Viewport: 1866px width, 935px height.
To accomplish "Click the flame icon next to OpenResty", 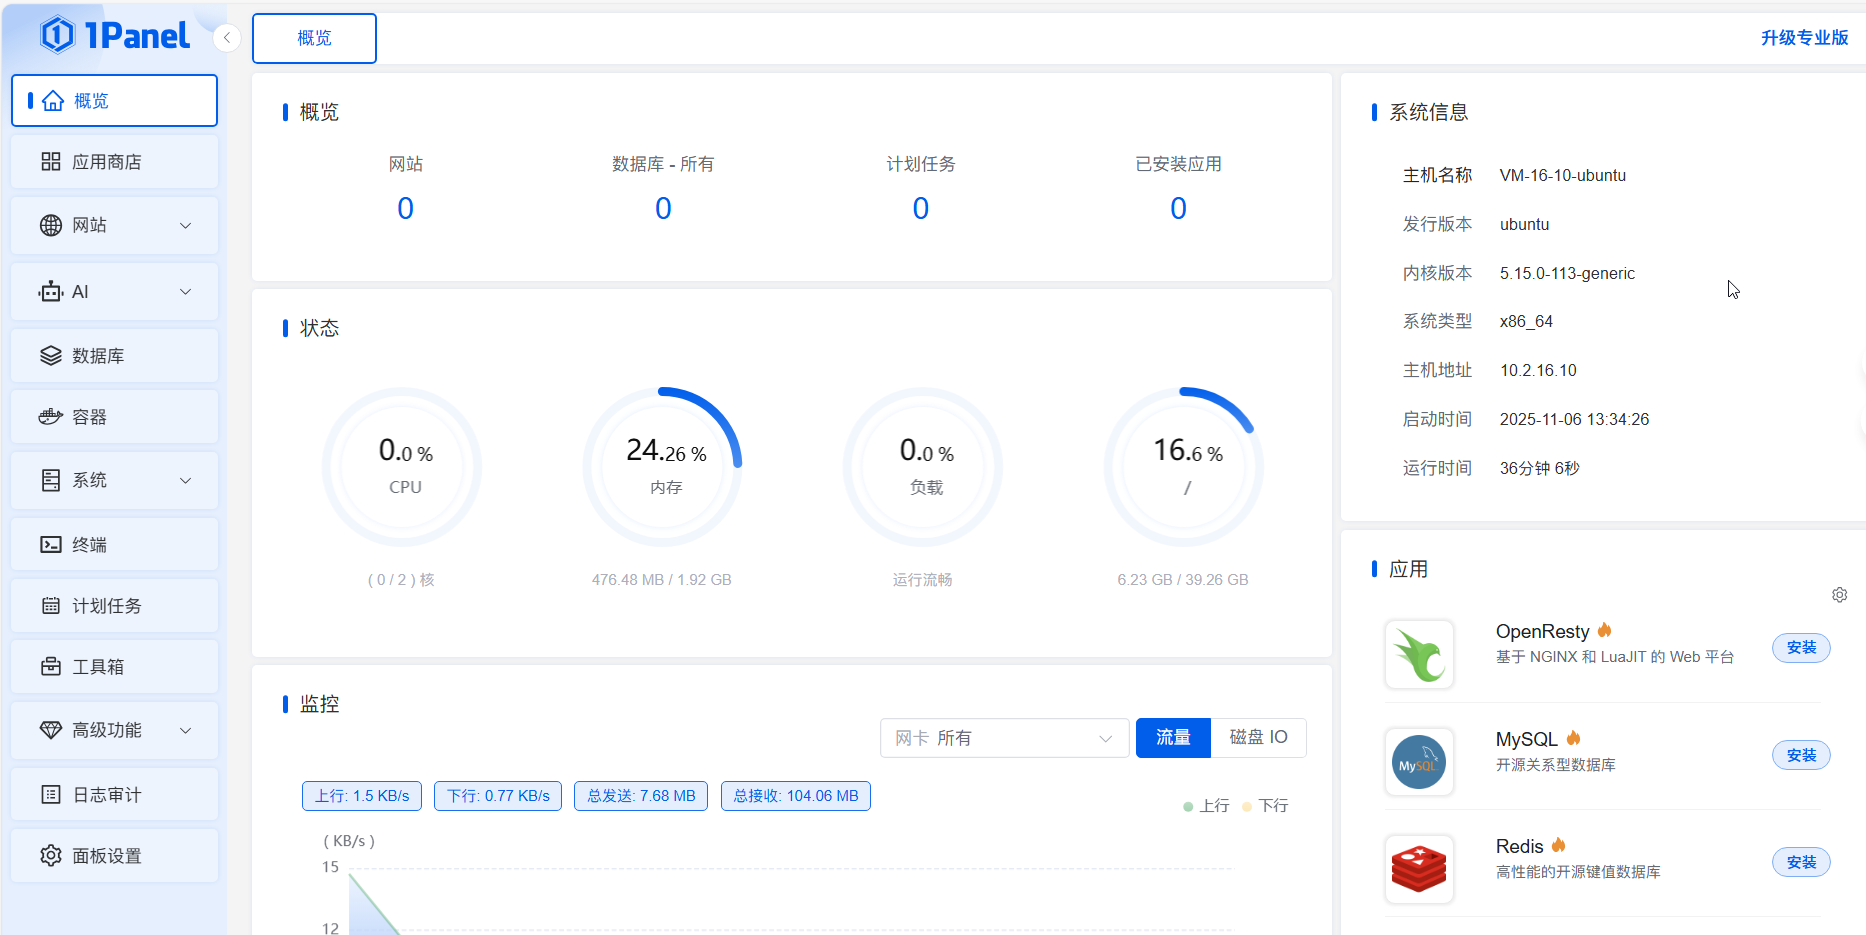I will point(1604,630).
